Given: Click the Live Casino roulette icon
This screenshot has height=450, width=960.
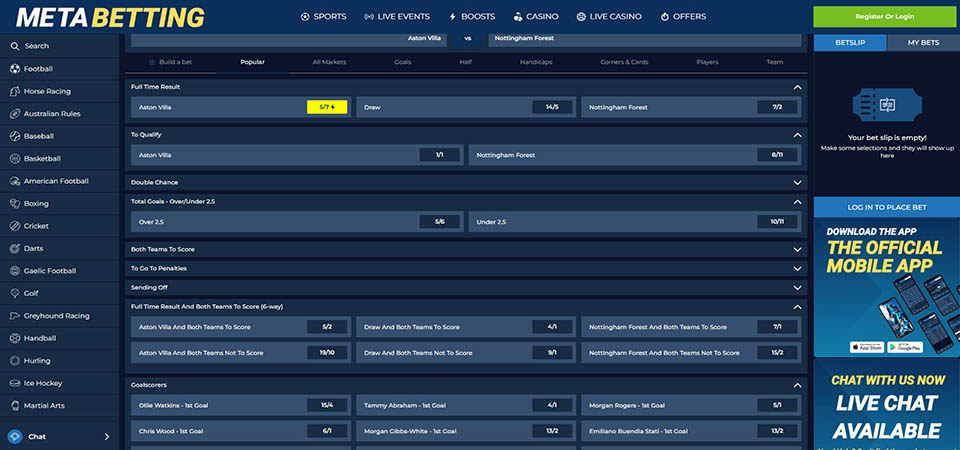Looking at the screenshot, I should pos(581,17).
